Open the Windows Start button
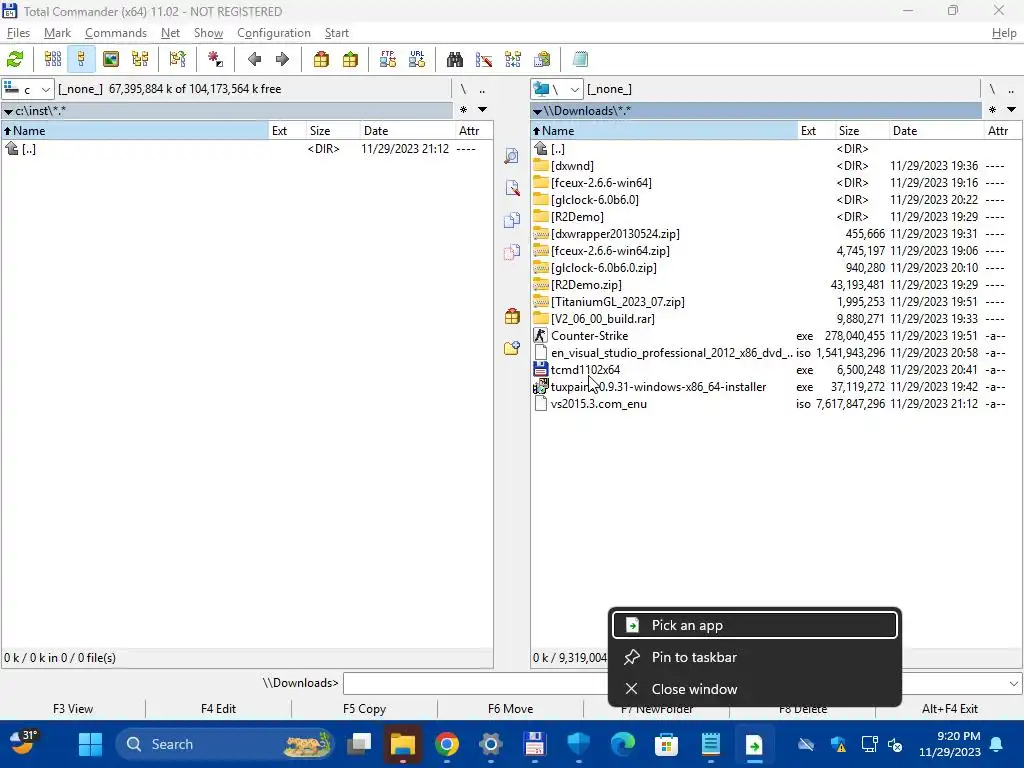 [90, 744]
